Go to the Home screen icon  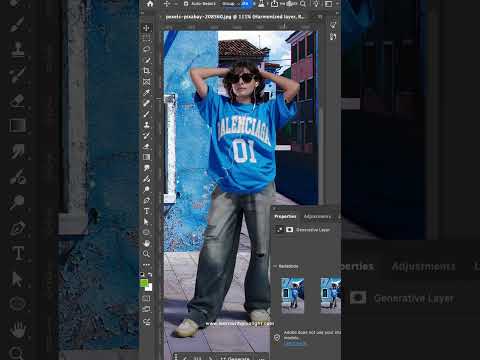point(150,4)
